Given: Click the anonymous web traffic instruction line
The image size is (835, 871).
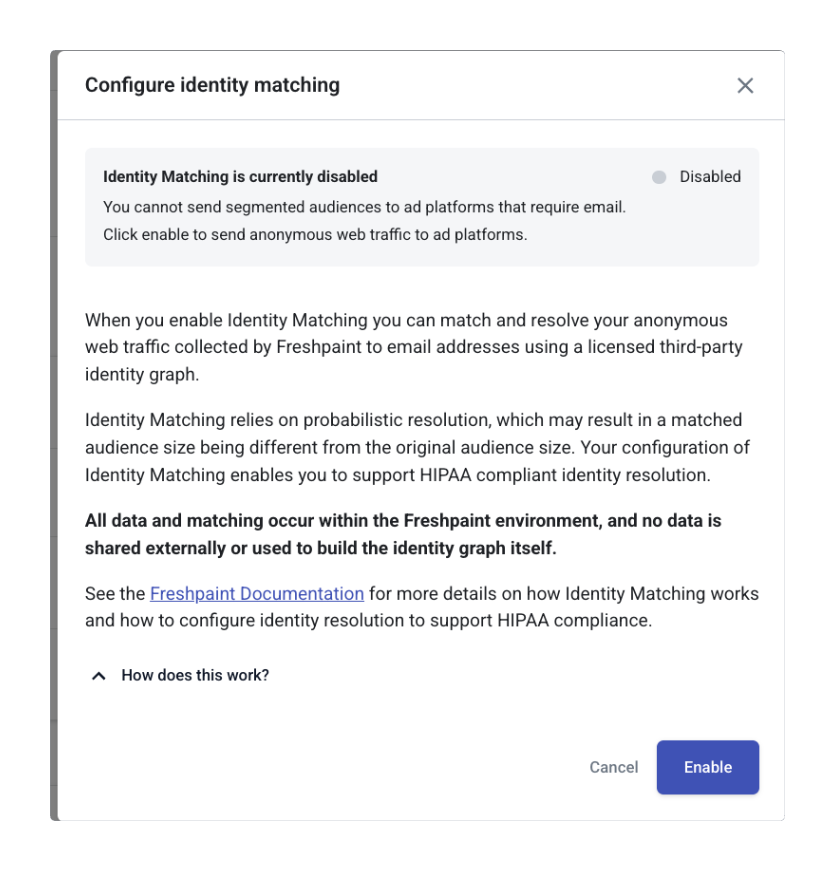Looking at the screenshot, I should click(315, 235).
